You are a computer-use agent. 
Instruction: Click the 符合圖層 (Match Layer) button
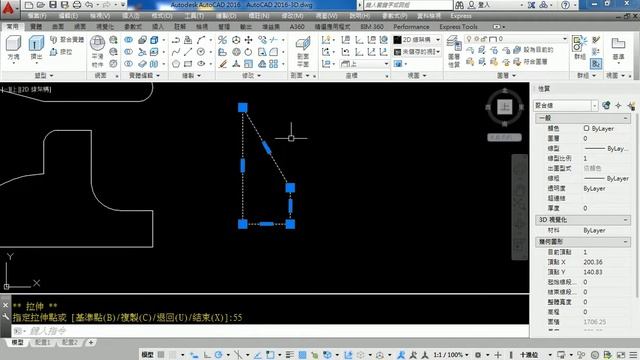click(x=530, y=62)
